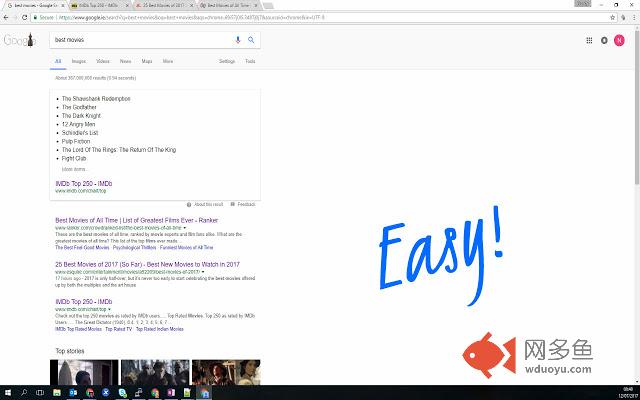This screenshot has width=640, height=400.
Task: Open the More search categories dropdown
Action: 168,61
